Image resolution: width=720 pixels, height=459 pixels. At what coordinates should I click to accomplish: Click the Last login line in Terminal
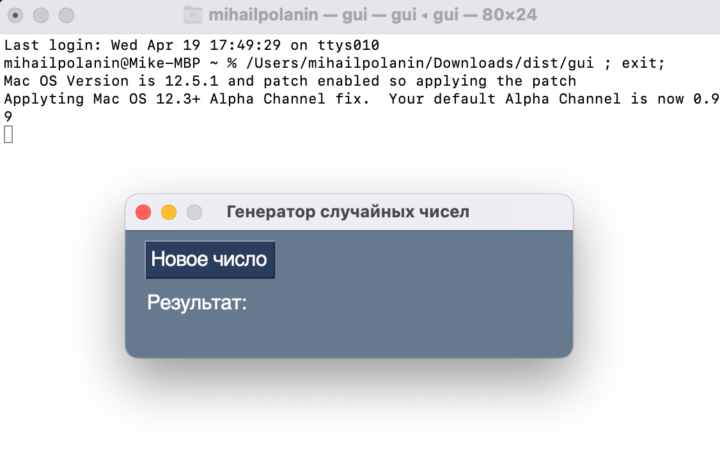(191, 45)
